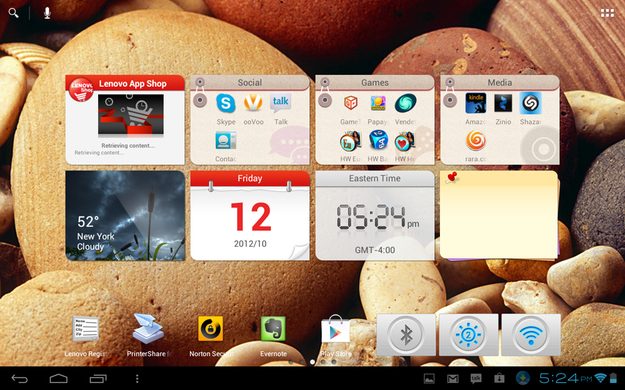
Task: Launch ooVoo from Social folder
Action: (253, 103)
